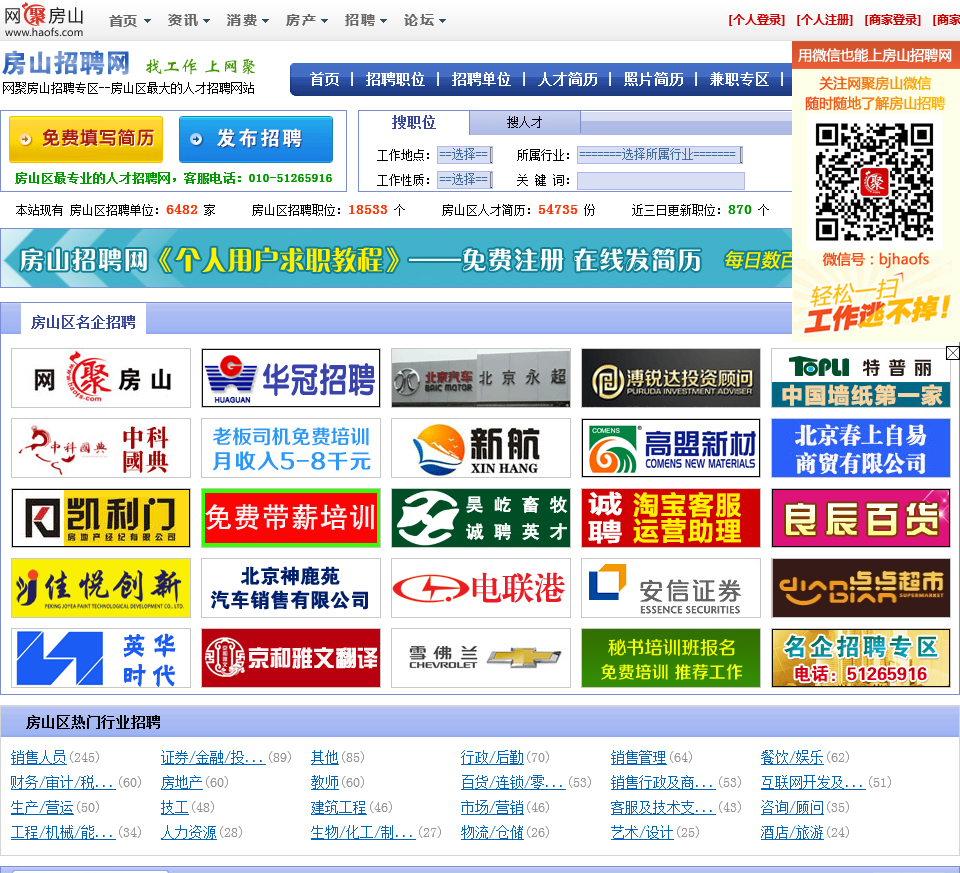Open the 凯利门 logo tile

pos(101,518)
